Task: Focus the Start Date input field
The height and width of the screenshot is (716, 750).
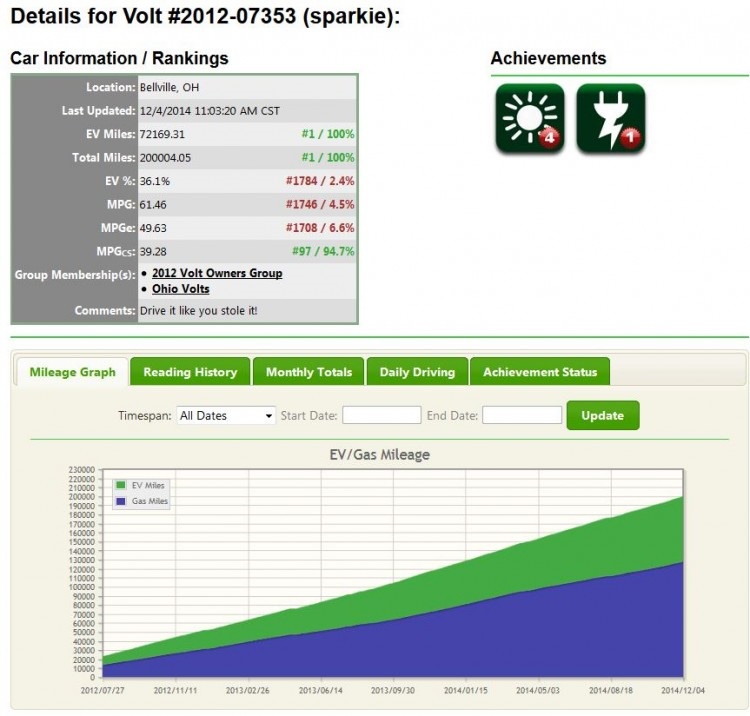Action: [382, 415]
